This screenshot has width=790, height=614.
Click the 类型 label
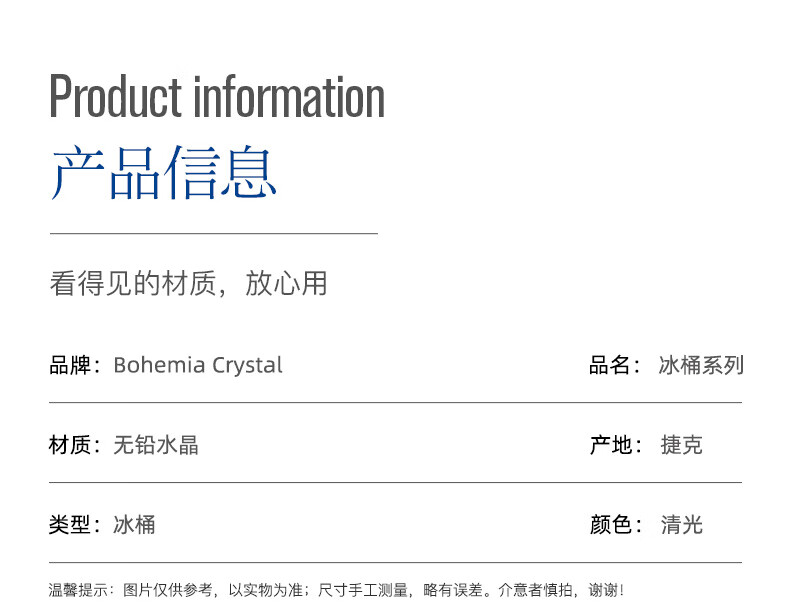[71, 524]
